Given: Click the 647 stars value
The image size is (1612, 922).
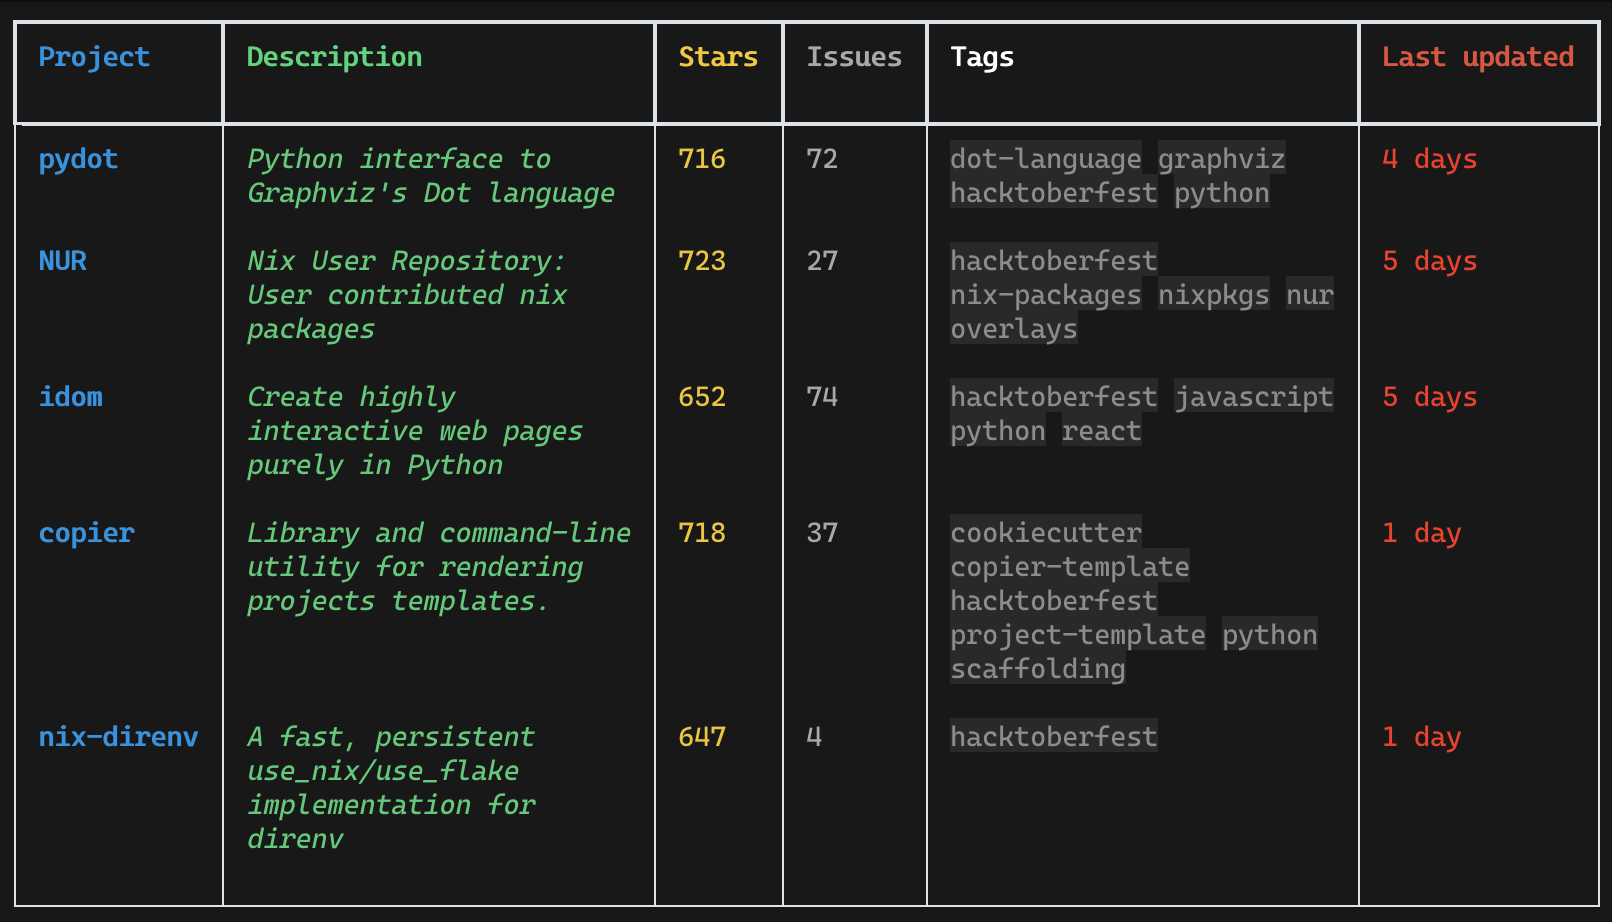Looking at the screenshot, I should [702, 737].
